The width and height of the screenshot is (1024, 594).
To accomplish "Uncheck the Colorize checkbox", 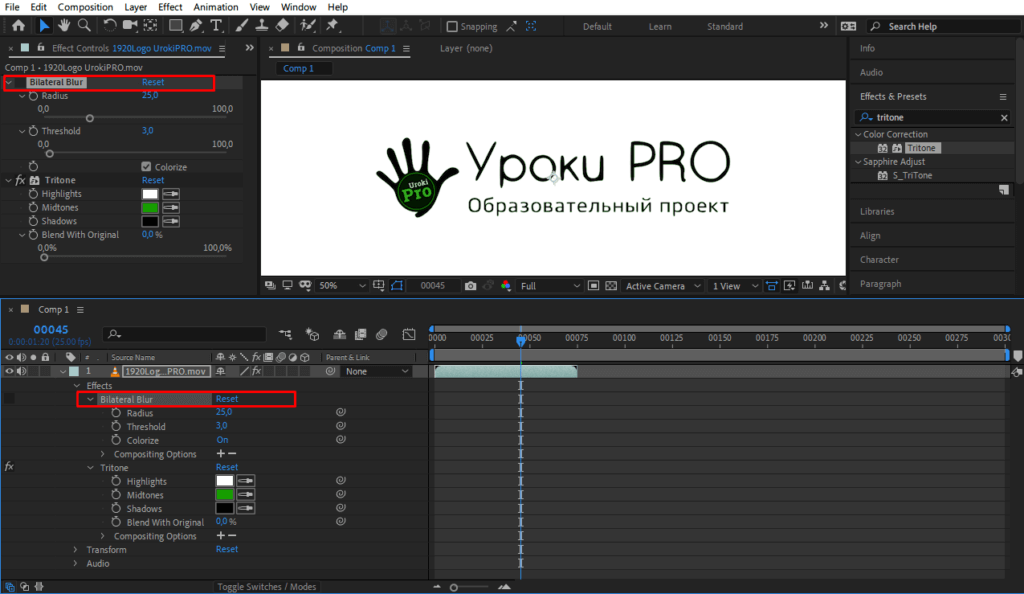I will (x=146, y=167).
